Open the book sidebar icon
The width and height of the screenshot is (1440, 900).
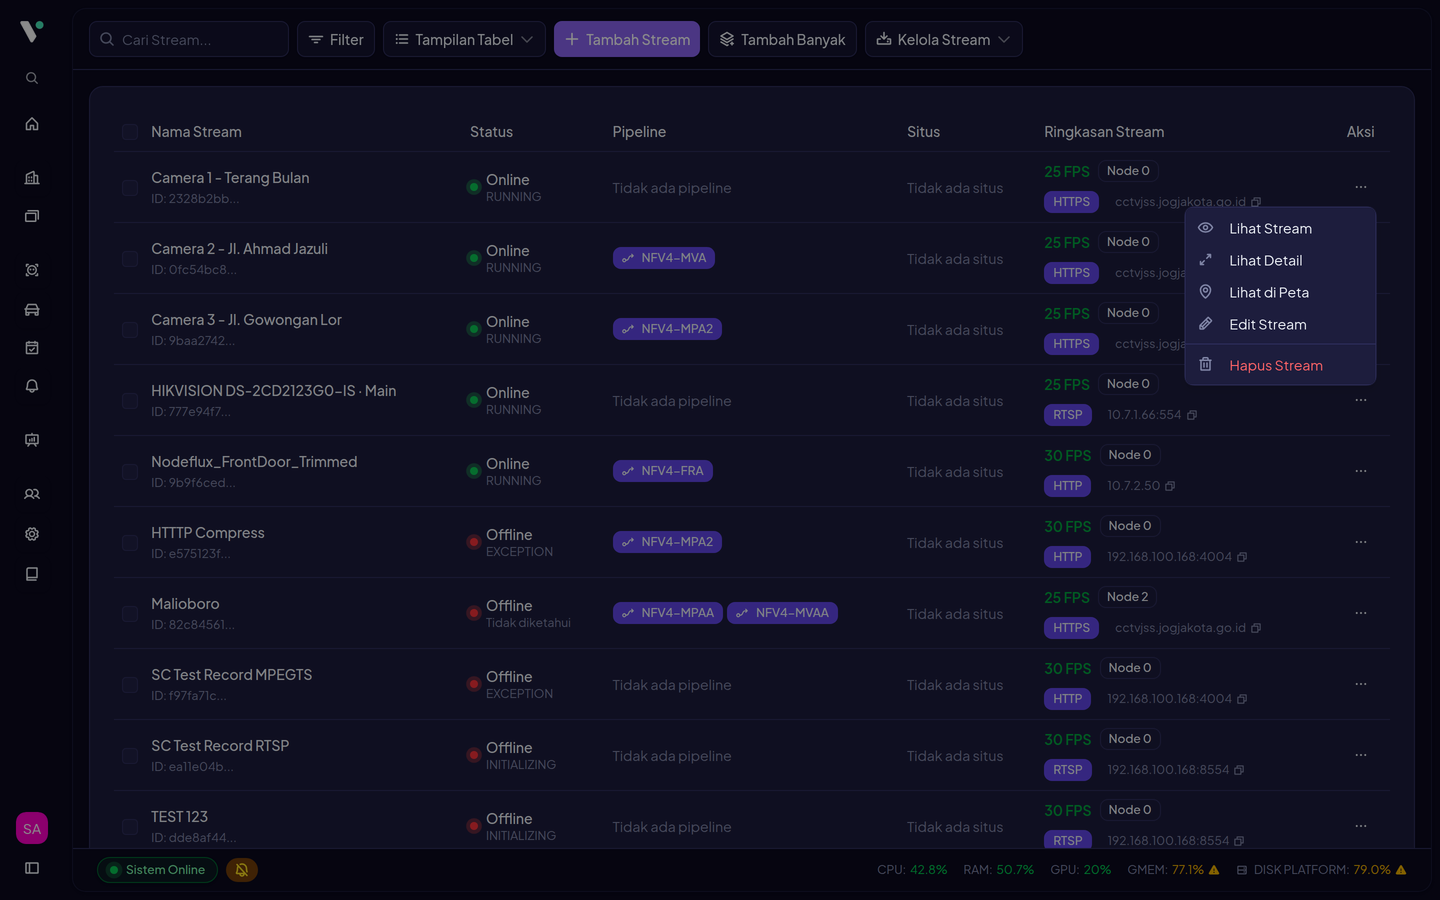click(x=32, y=574)
